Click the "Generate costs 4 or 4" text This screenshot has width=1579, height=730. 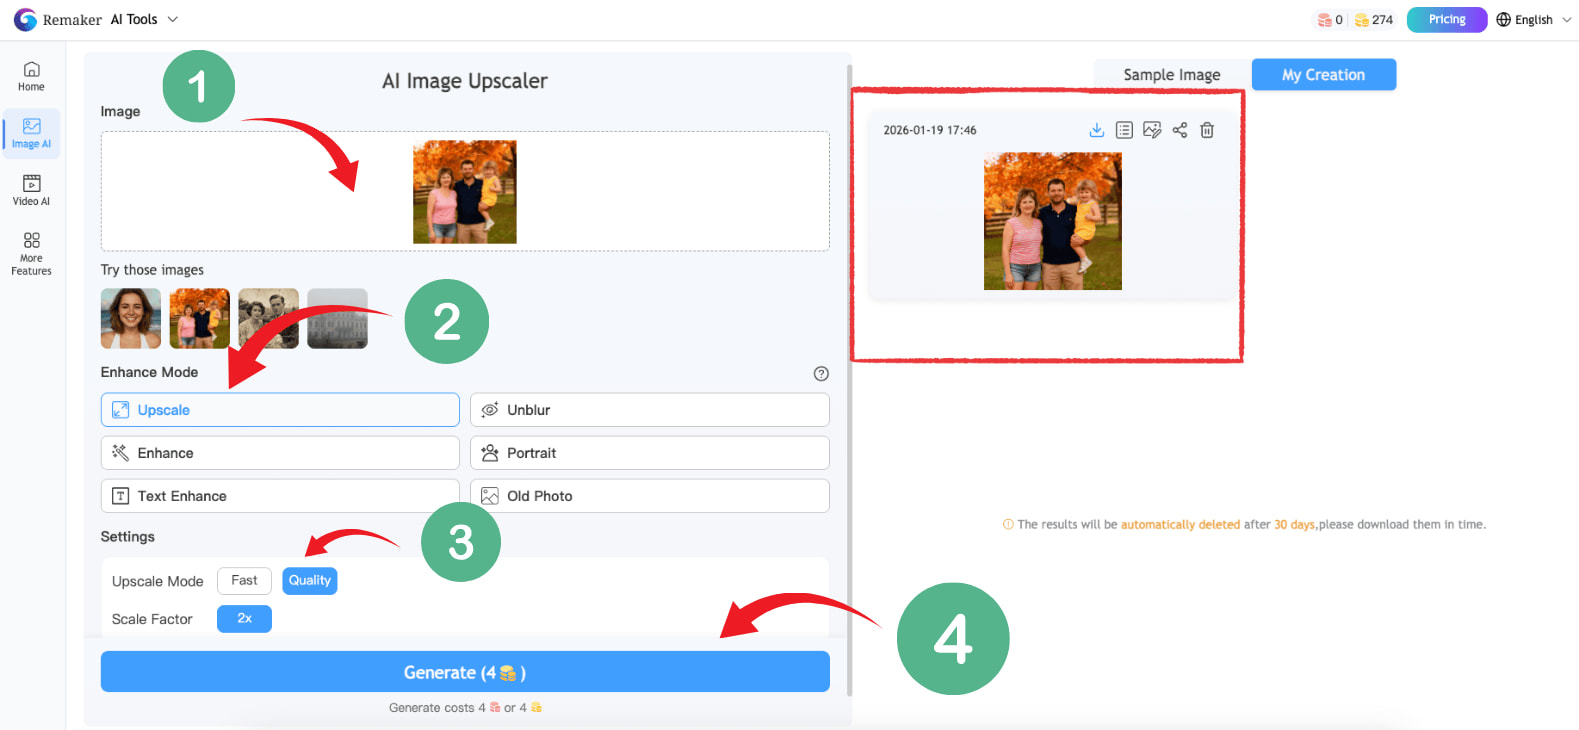coord(465,708)
